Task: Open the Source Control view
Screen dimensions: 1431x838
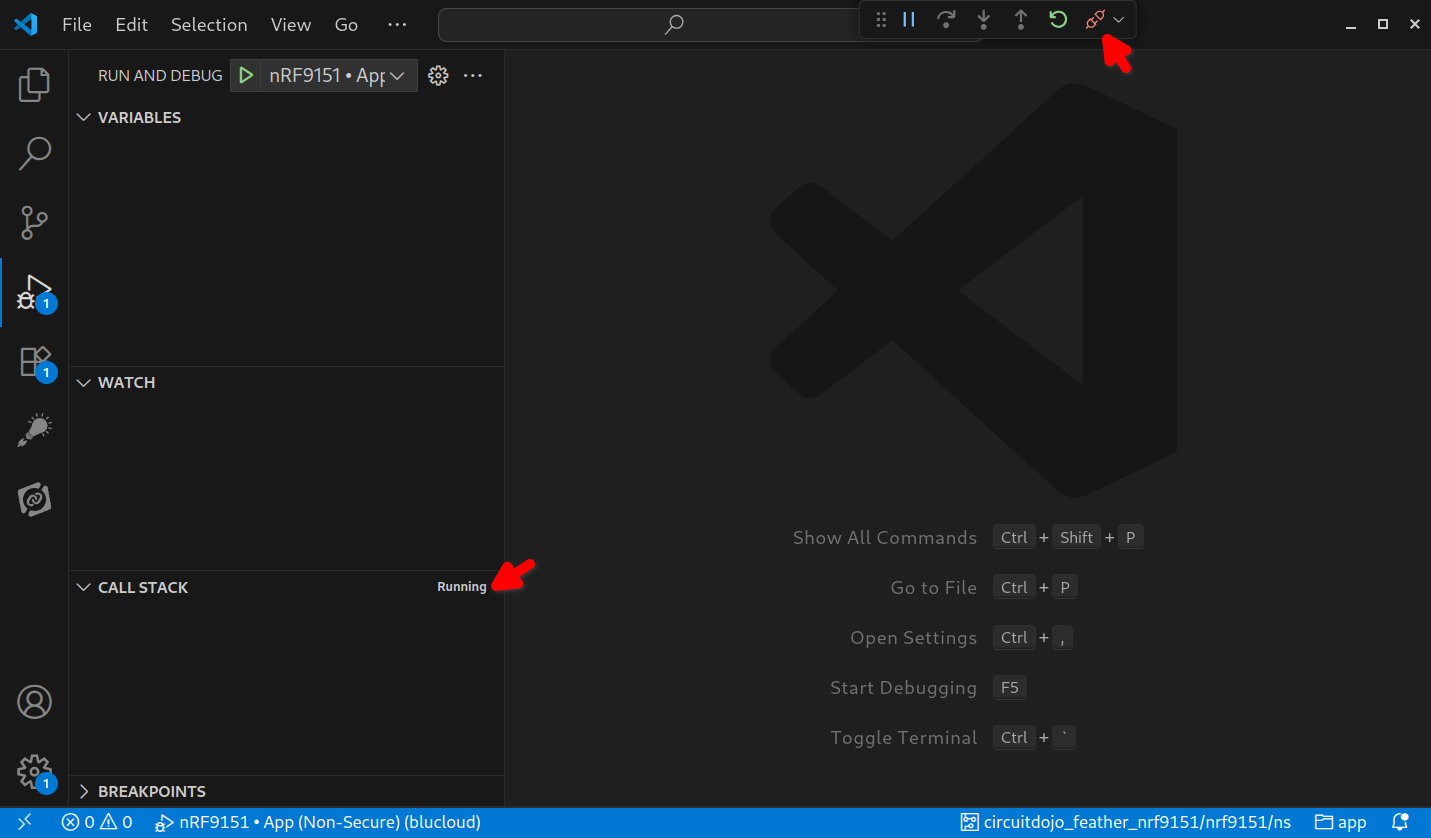Action: pyautogui.click(x=34, y=223)
